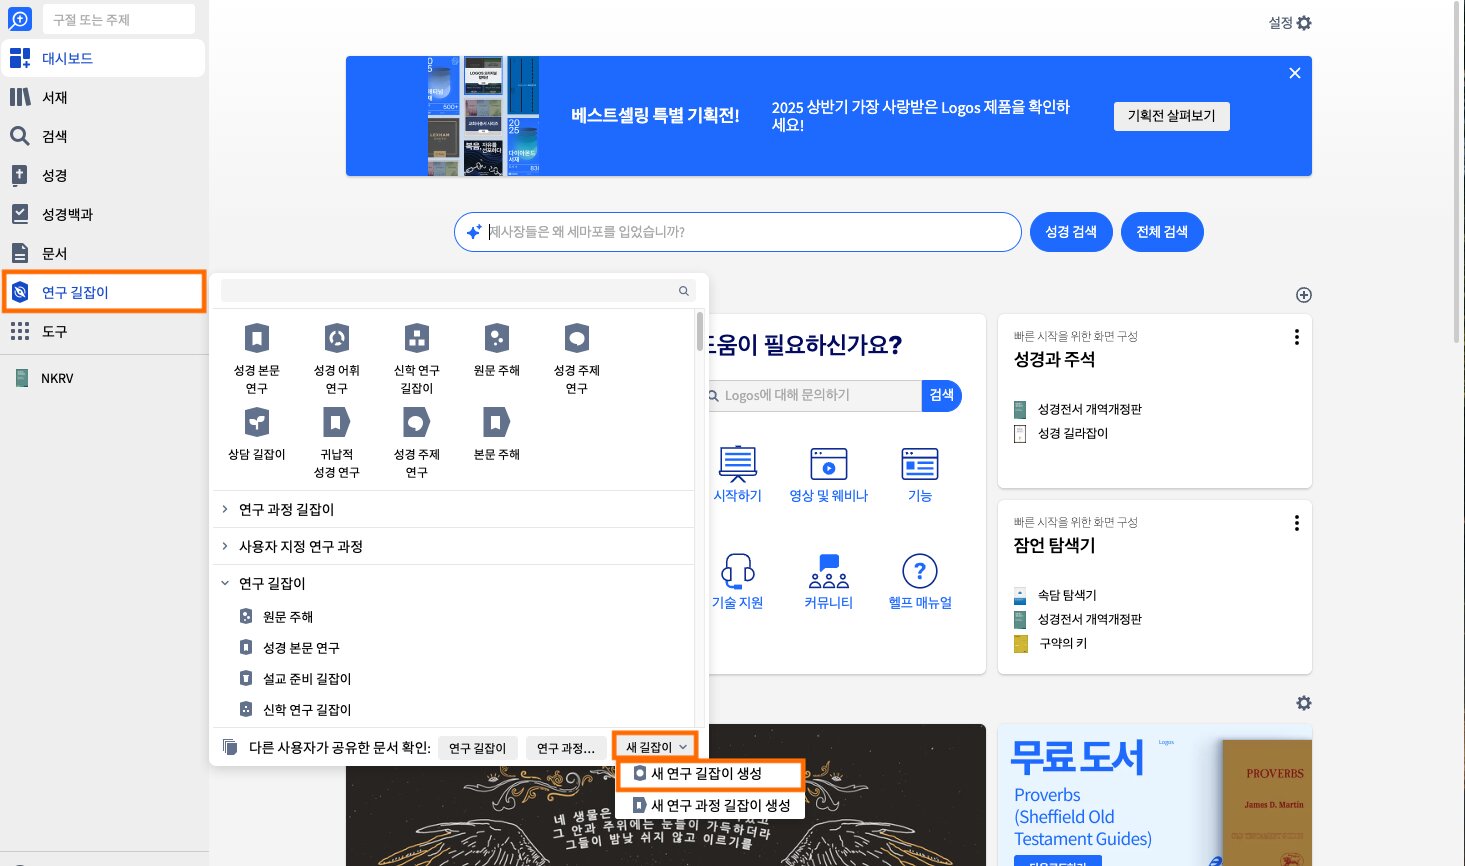This screenshot has height=866, width=1465.
Task: Open 성경 길라잡이 in the 성경과 주석 card
Action: coord(1062,433)
